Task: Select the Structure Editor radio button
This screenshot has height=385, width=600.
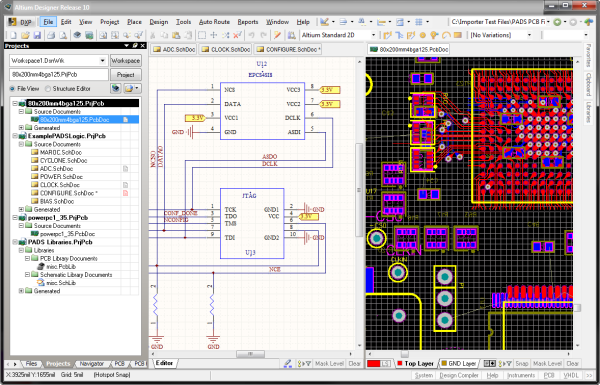Action: pyautogui.click(x=48, y=88)
